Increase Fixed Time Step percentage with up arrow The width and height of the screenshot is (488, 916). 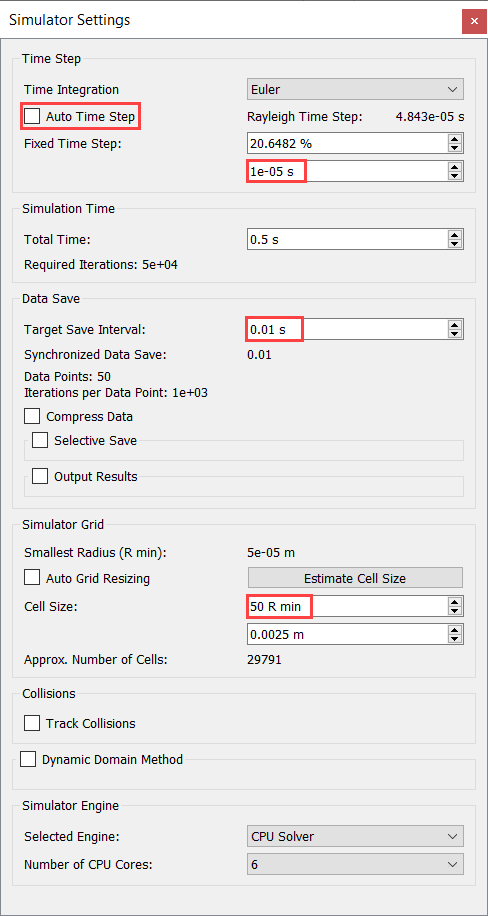pyautogui.click(x=454, y=138)
